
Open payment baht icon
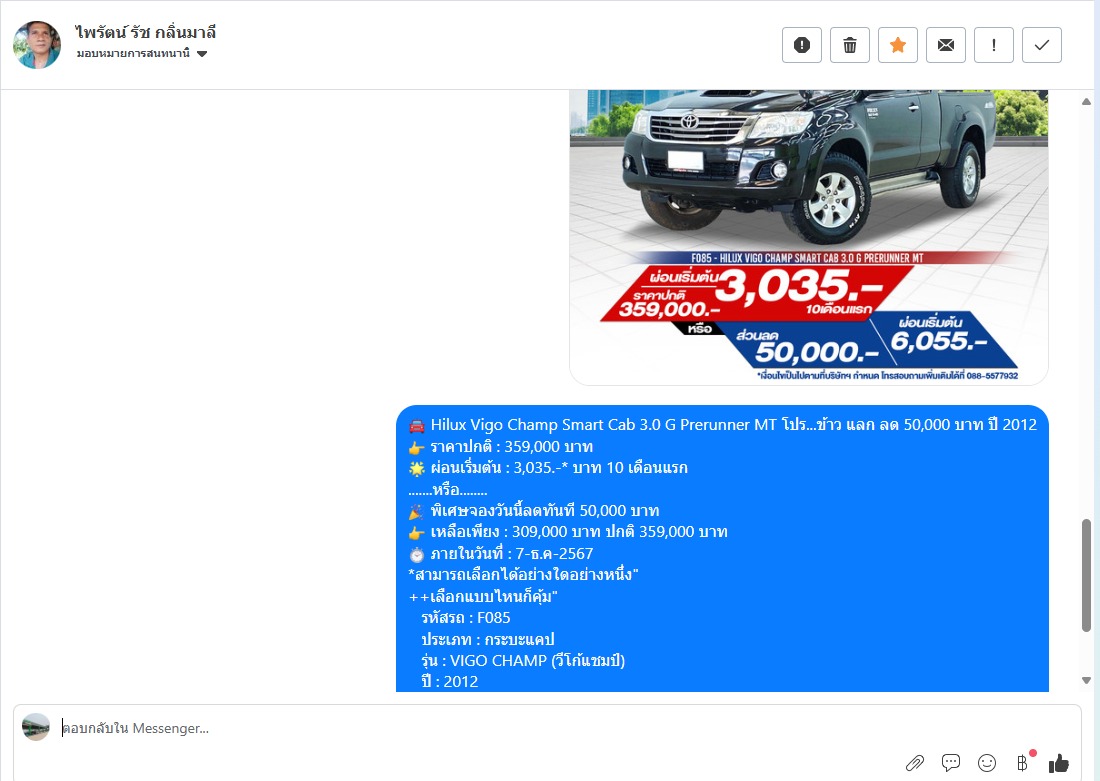pyautogui.click(x=1023, y=762)
